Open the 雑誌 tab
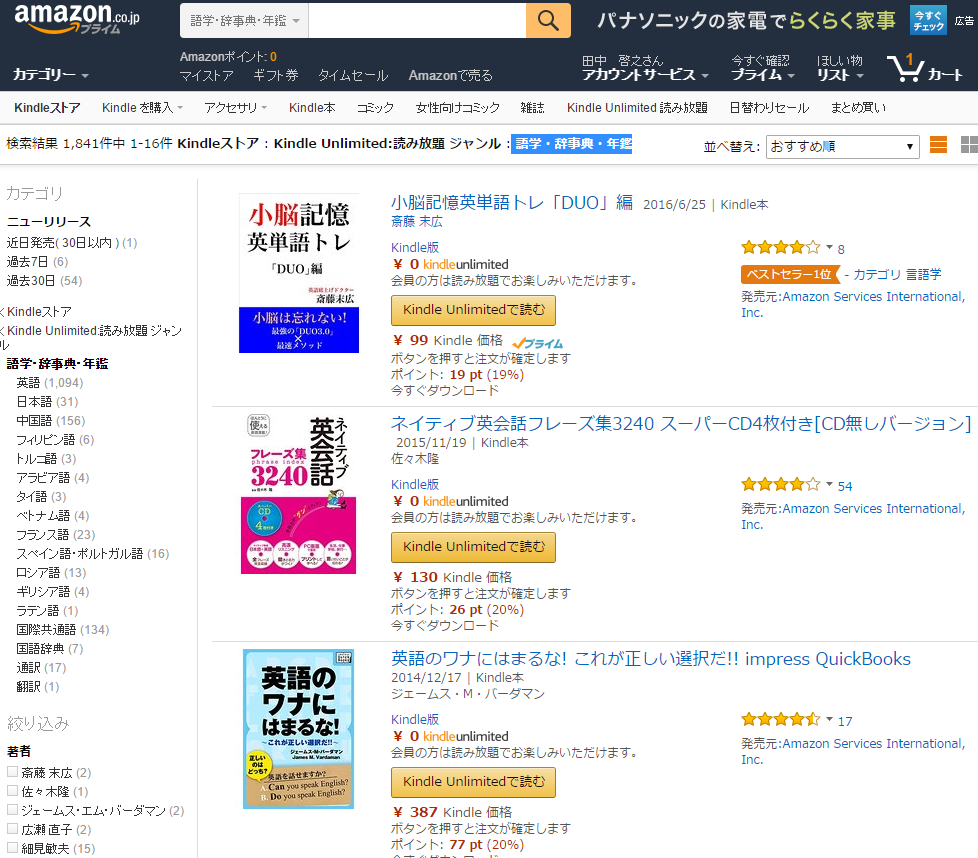This screenshot has height=858, width=978. click(532, 108)
